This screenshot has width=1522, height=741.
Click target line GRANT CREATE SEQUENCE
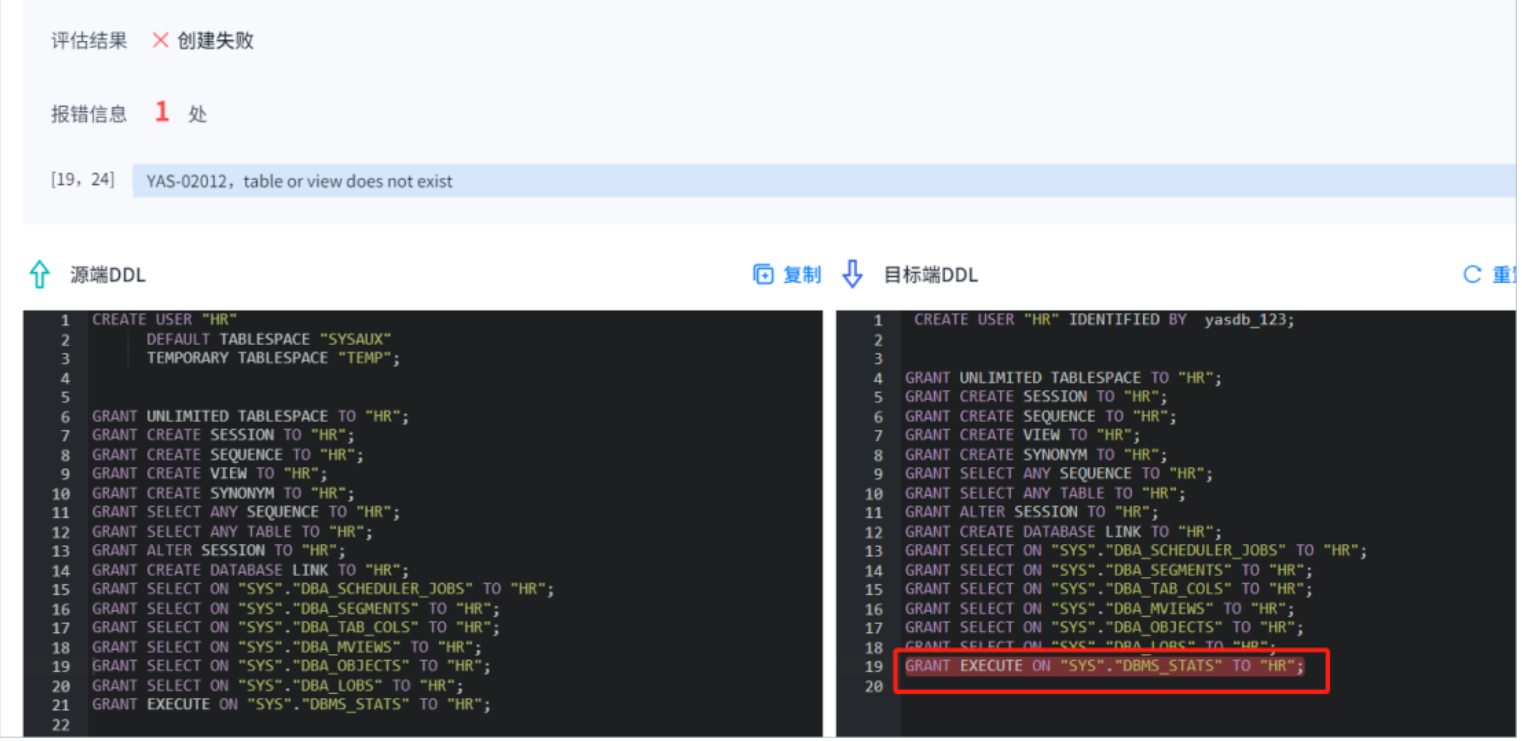(1041, 416)
